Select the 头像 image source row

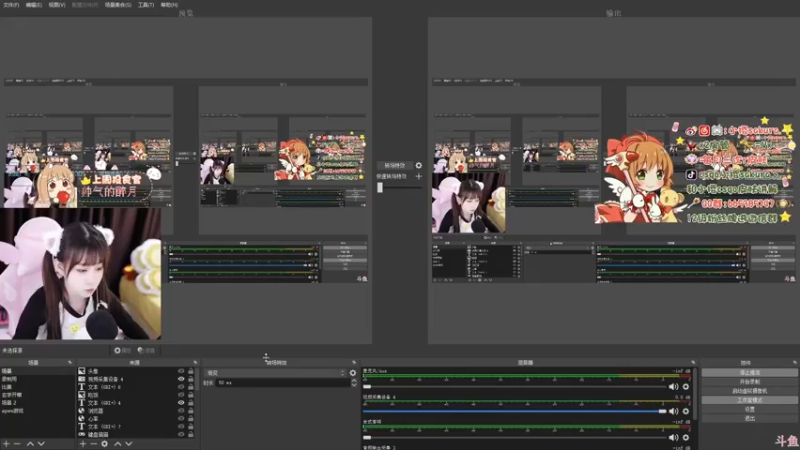coord(136,371)
